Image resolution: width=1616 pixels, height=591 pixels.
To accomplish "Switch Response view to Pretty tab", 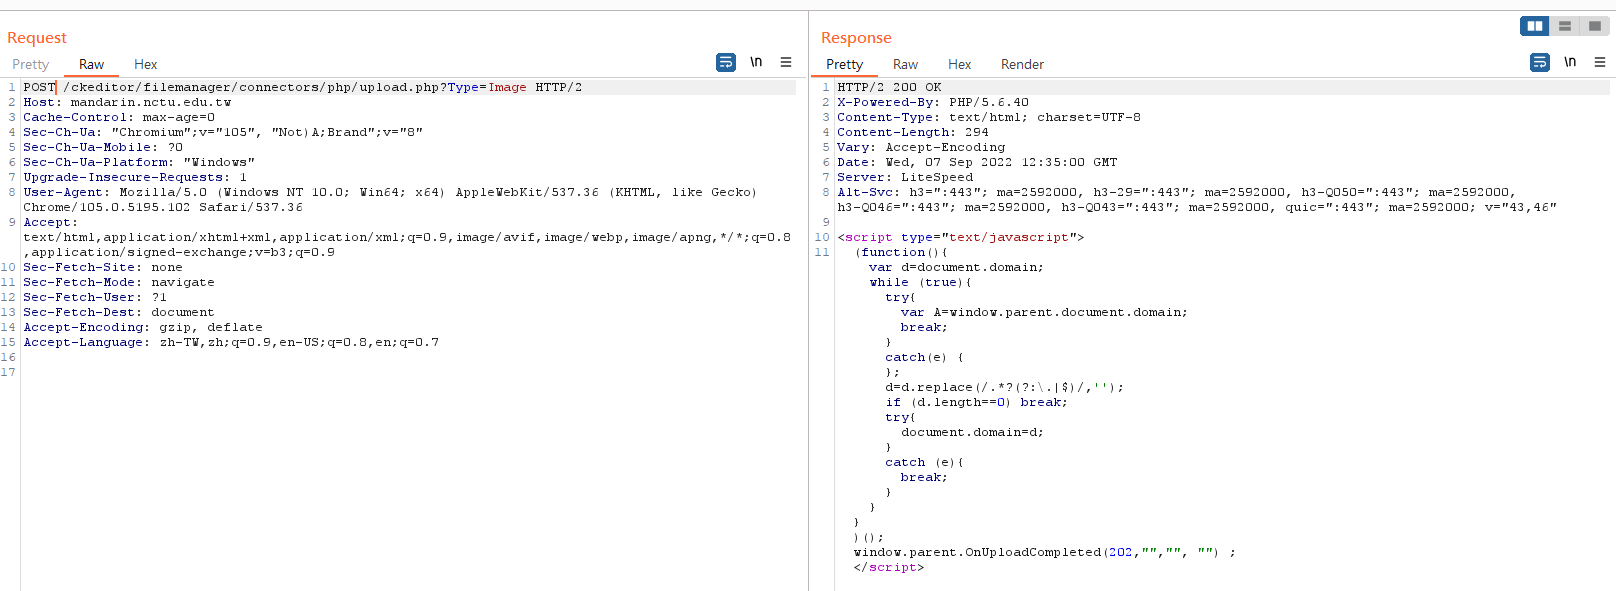I will coord(844,64).
